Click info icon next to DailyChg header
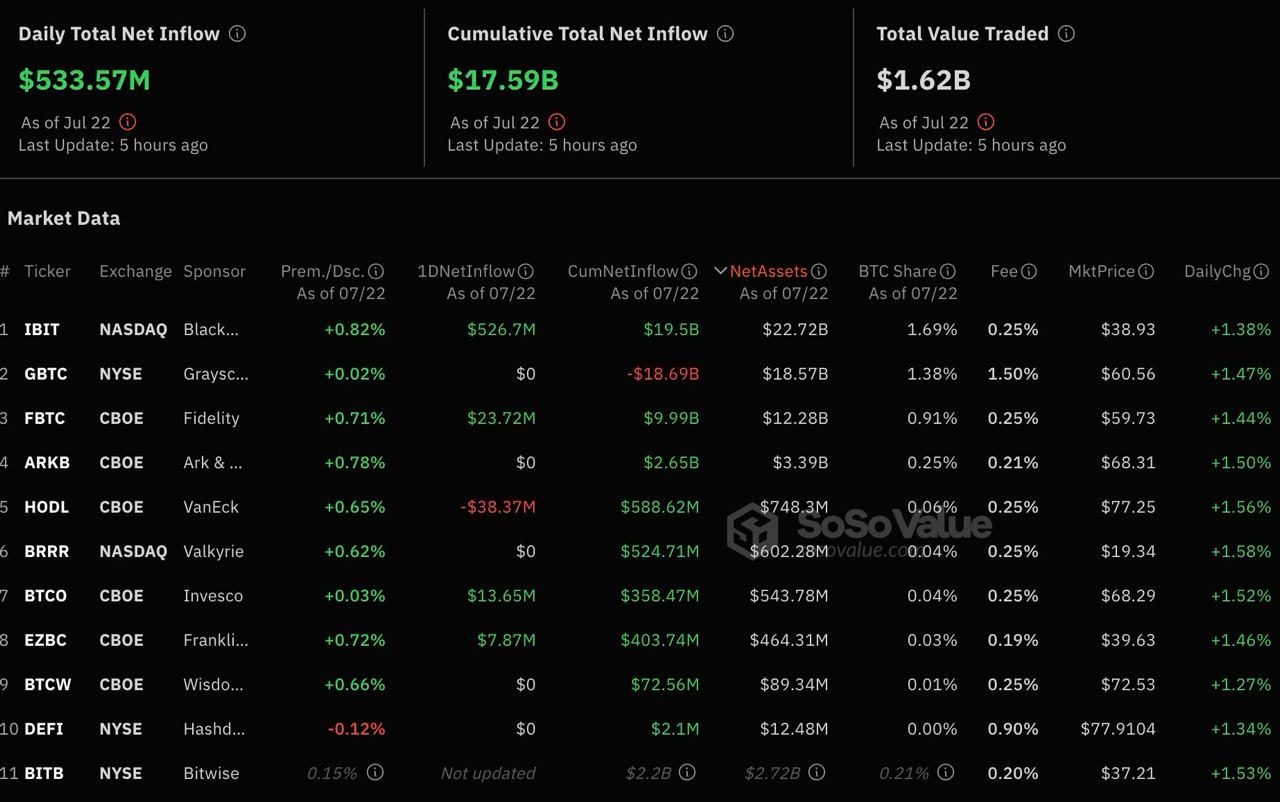The image size is (1280, 802). tap(1261, 271)
